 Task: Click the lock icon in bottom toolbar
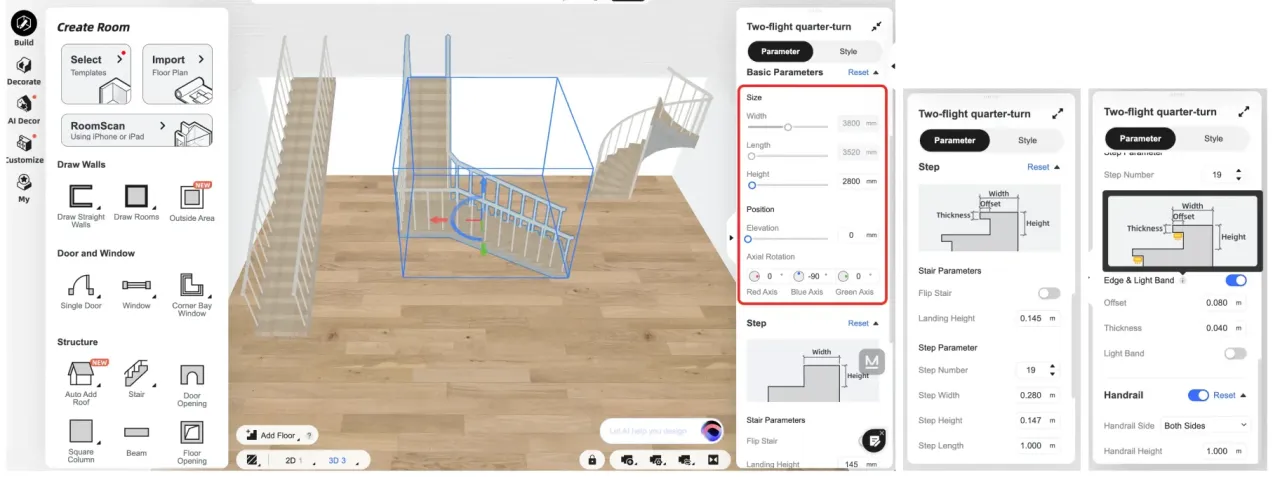(592, 460)
